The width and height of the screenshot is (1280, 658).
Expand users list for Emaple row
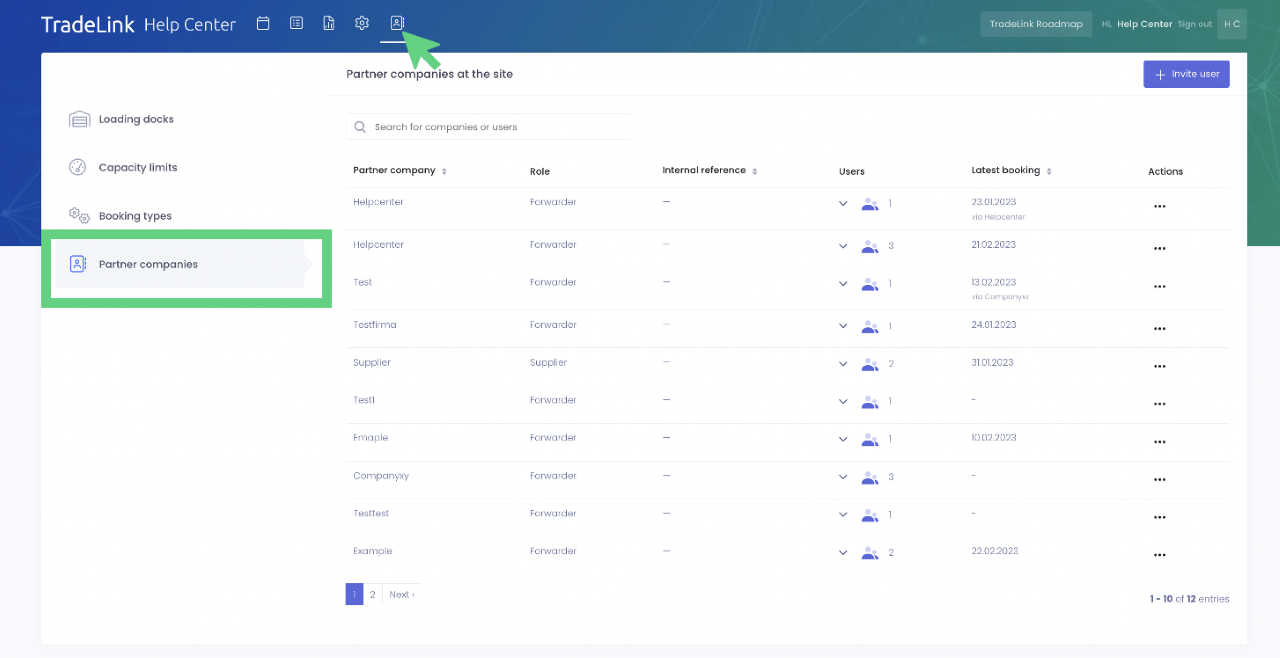[x=843, y=439]
